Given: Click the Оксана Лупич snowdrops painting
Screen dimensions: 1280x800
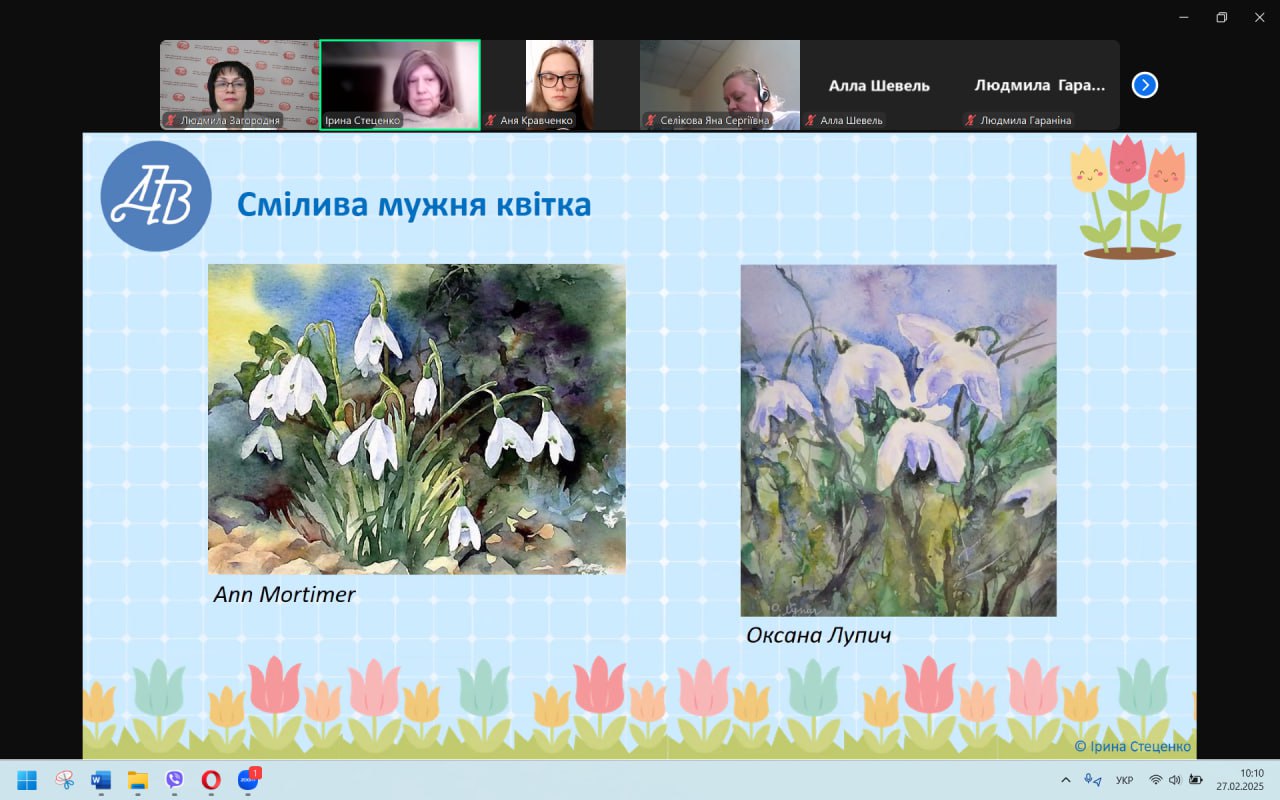Looking at the screenshot, I should 898,440.
